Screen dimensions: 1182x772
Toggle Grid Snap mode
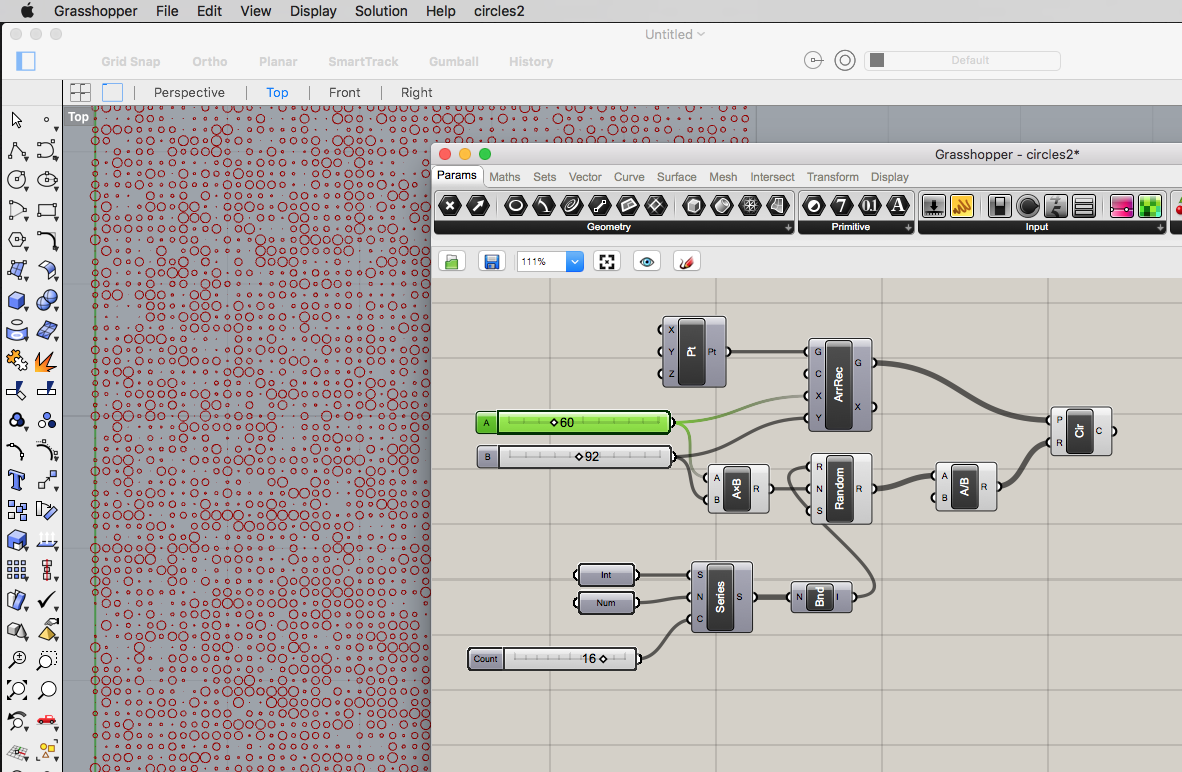pos(130,61)
